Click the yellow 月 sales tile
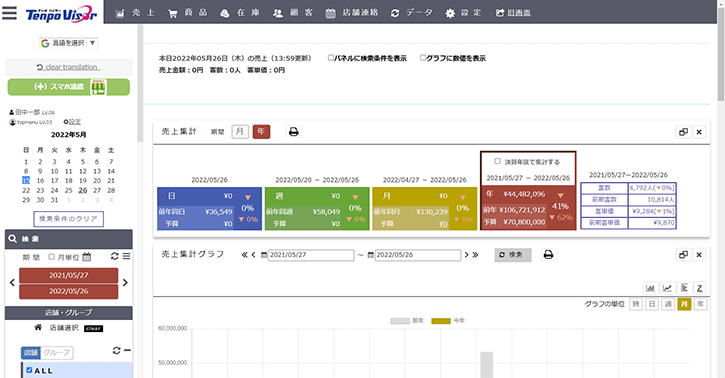The image size is (725, 378). tap(424, 209)
